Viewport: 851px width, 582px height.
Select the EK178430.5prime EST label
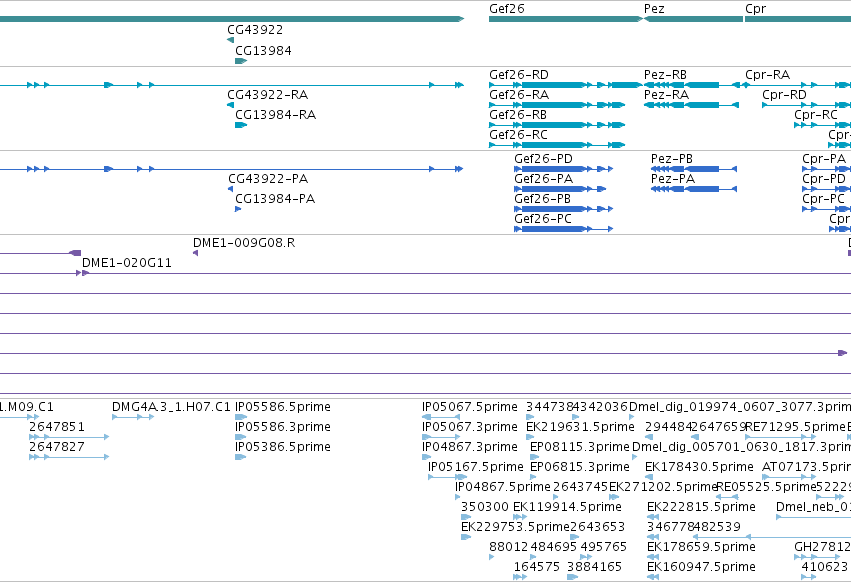coord(700,467)
